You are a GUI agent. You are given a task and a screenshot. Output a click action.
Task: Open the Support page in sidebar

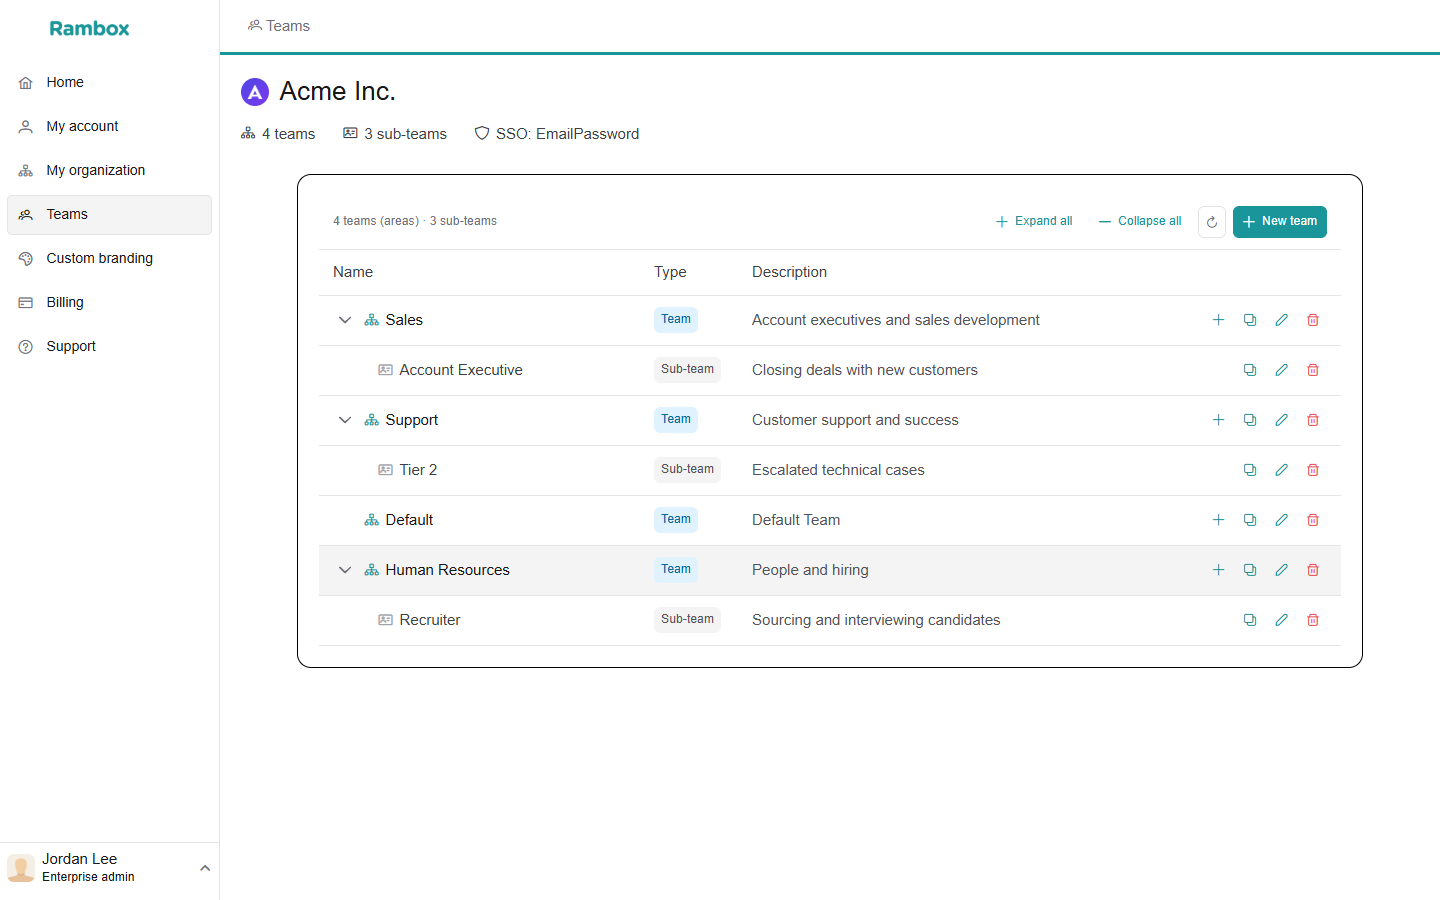pos(110,347)
